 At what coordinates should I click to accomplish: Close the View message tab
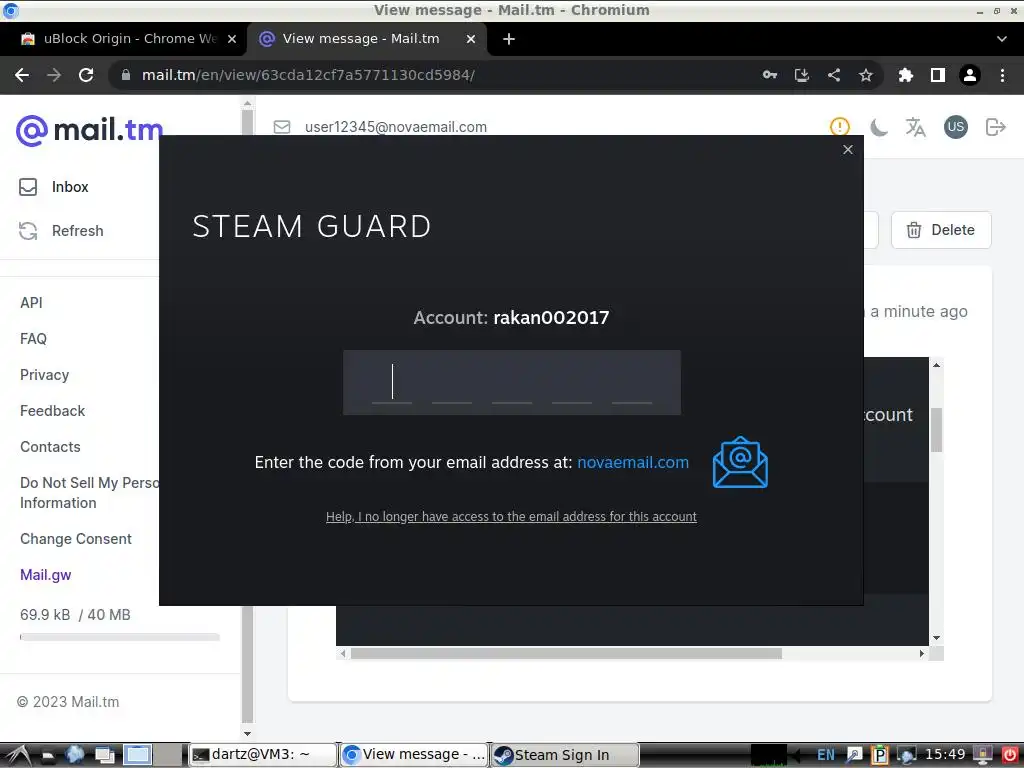tap(471, 39)
